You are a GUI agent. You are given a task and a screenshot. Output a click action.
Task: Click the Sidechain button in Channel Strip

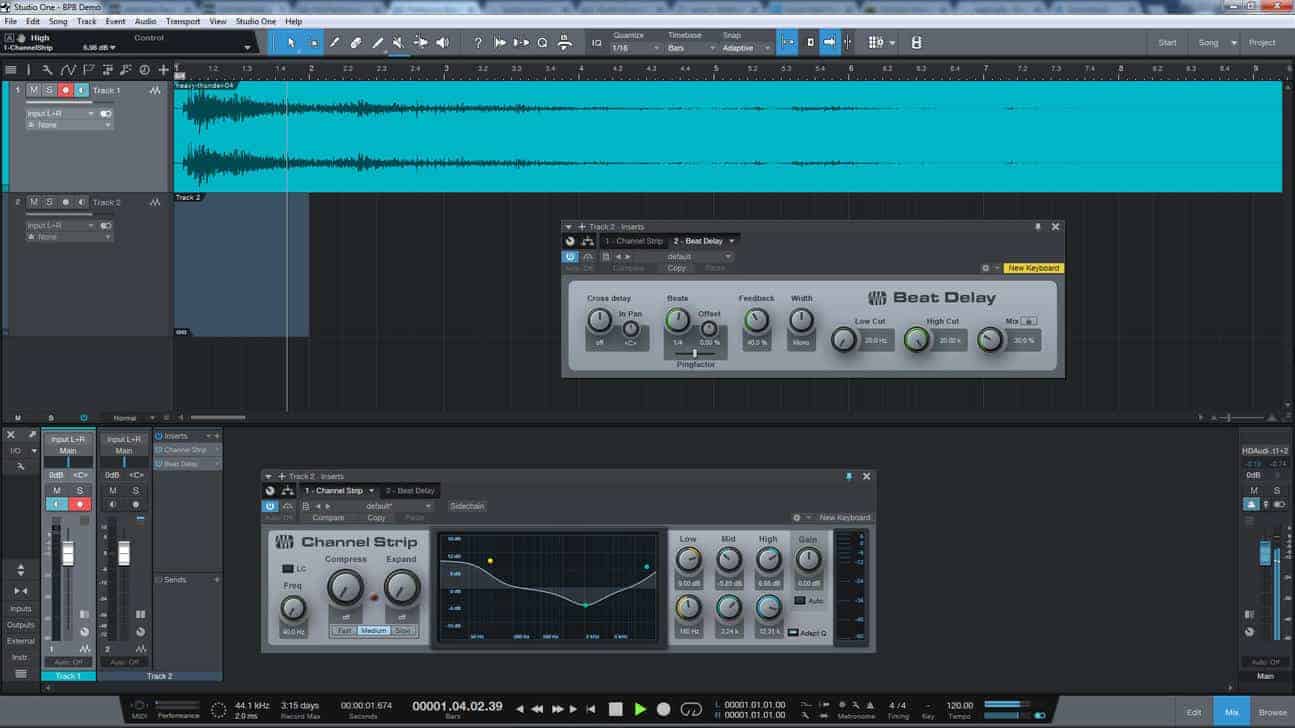point(466,506)
